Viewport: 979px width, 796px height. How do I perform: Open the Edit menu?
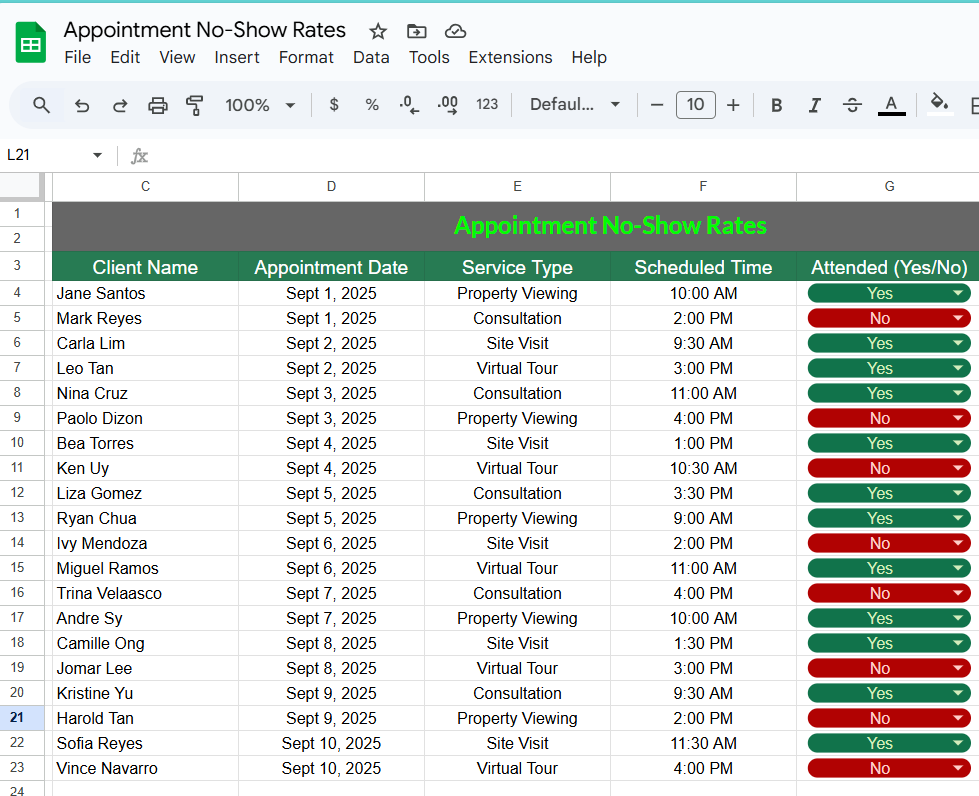coord(125,57)
